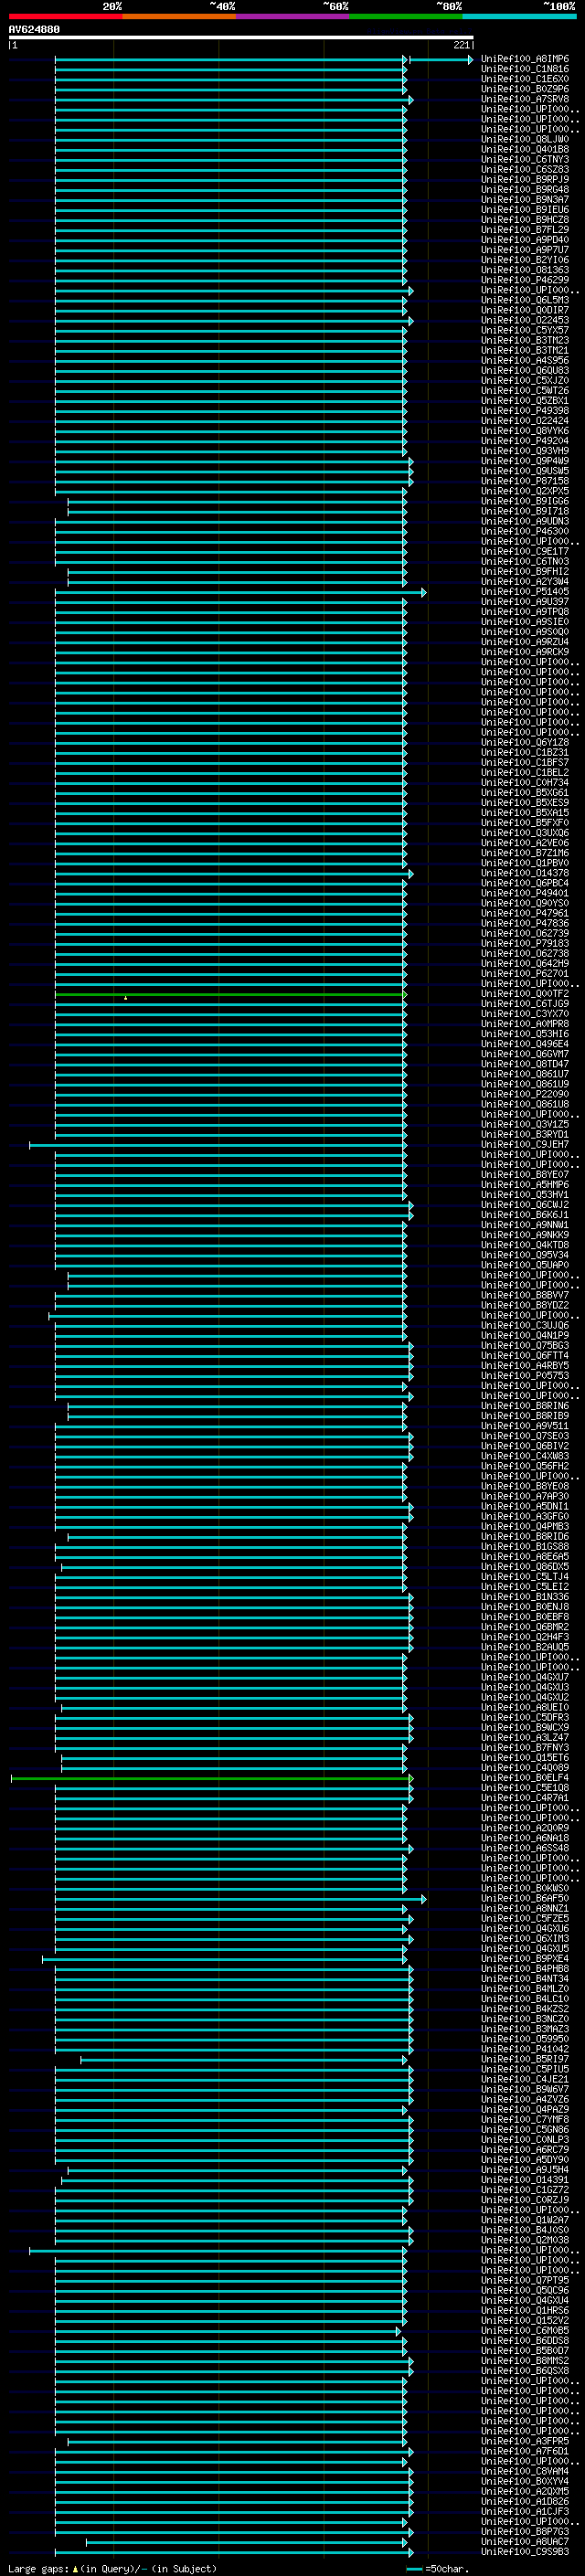Click alignment bar for UniRef100_C9JEH7
Viewport: 585px width, 2576px height.
click(218, 1145)
